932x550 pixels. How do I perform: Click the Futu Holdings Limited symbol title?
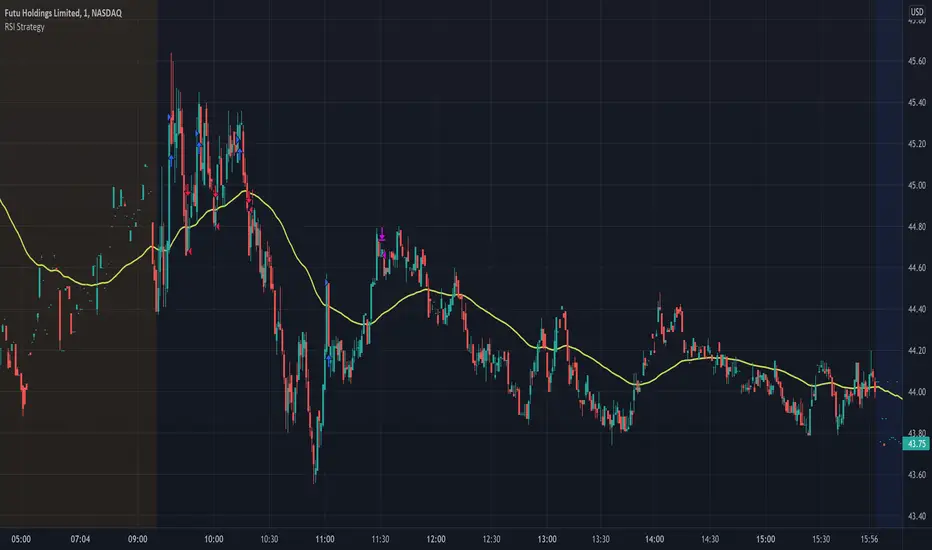(63, 12)
